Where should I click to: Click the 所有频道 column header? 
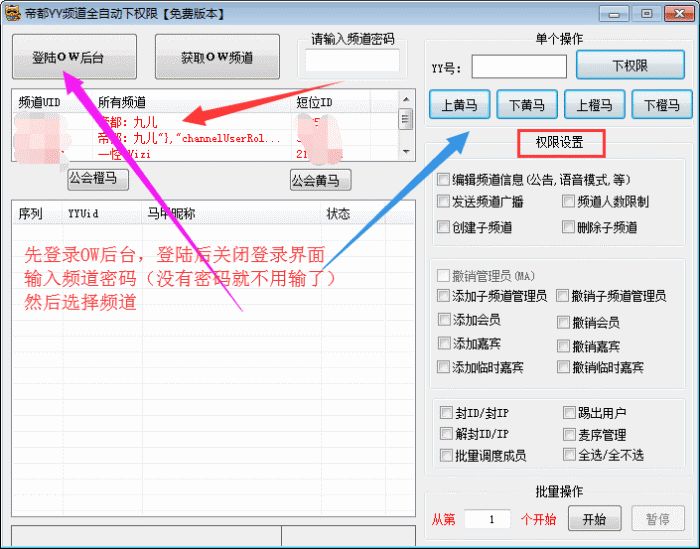(x=192, y=102)
